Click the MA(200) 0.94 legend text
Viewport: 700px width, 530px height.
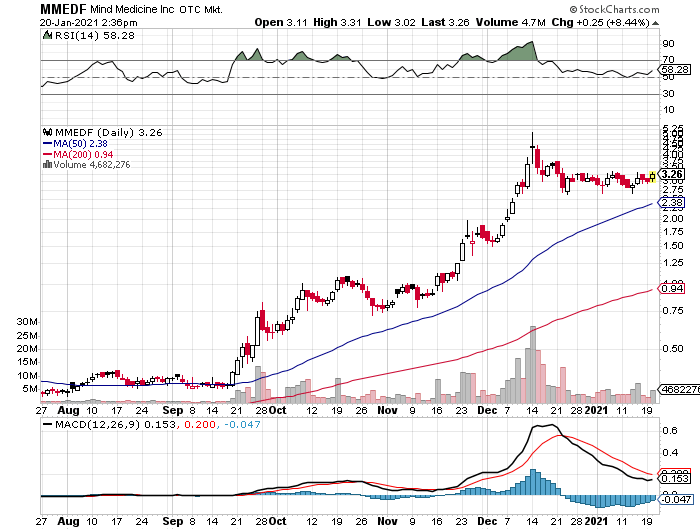click(83, 154)
